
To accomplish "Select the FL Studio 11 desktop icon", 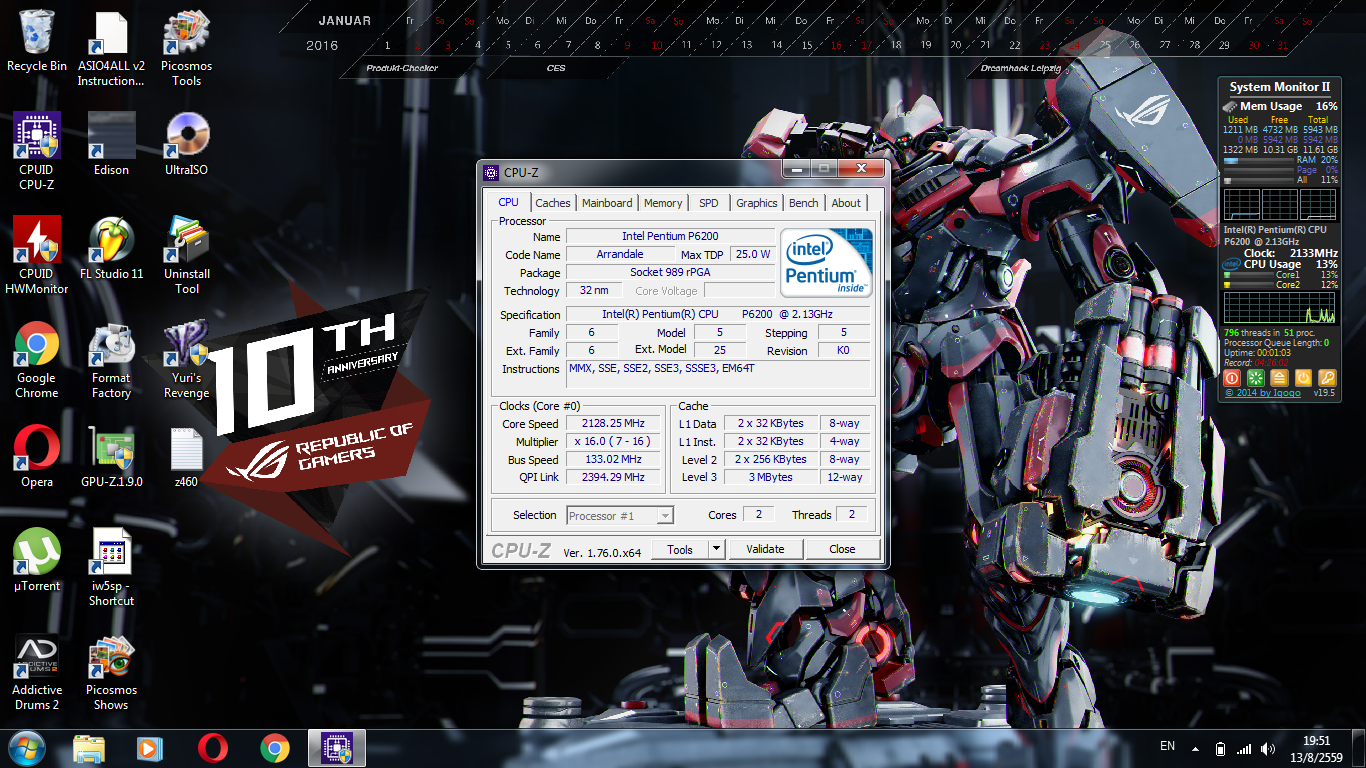I will 111,248.
